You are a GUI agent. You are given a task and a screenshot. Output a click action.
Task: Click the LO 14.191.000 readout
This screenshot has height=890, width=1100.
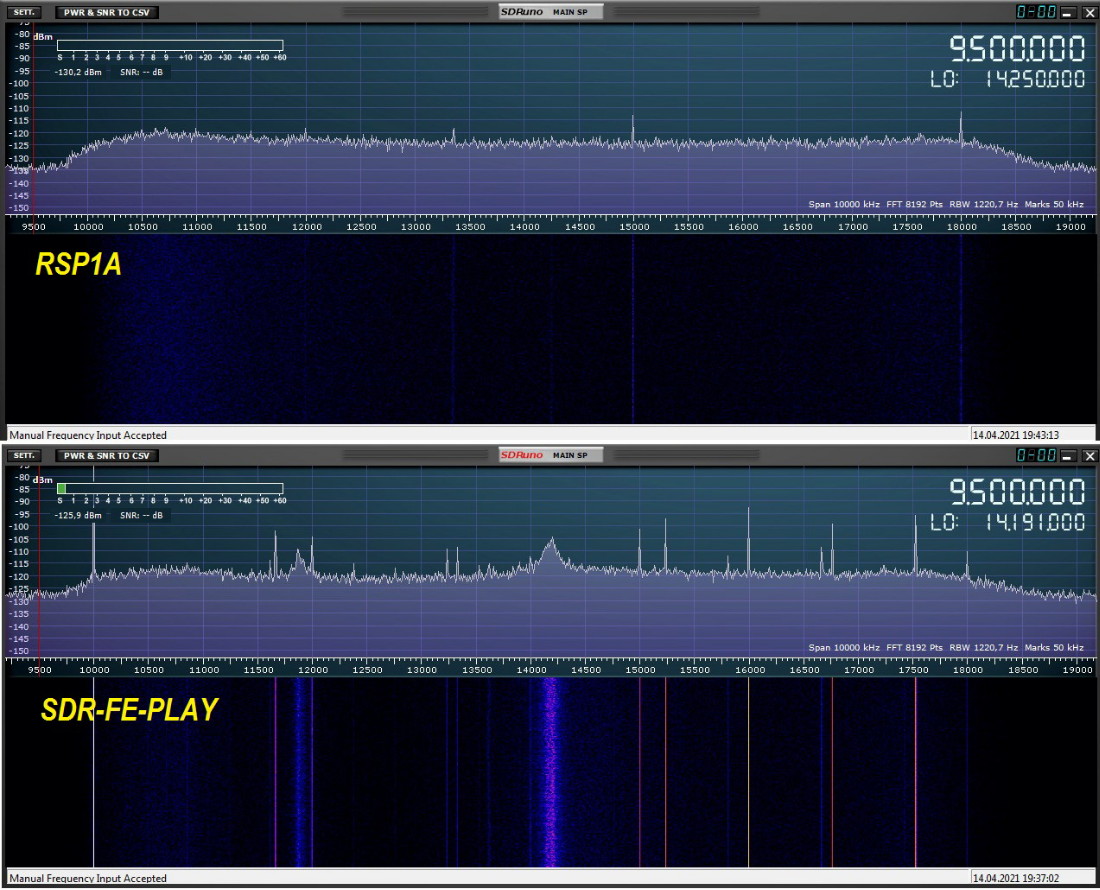(x=1008, y=522)
